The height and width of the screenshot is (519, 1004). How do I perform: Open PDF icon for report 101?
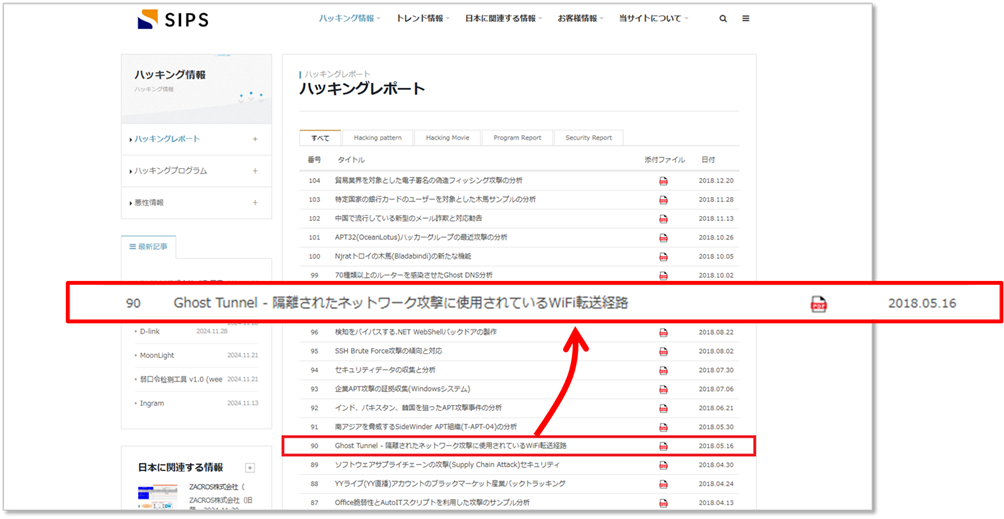pos(663,237)
